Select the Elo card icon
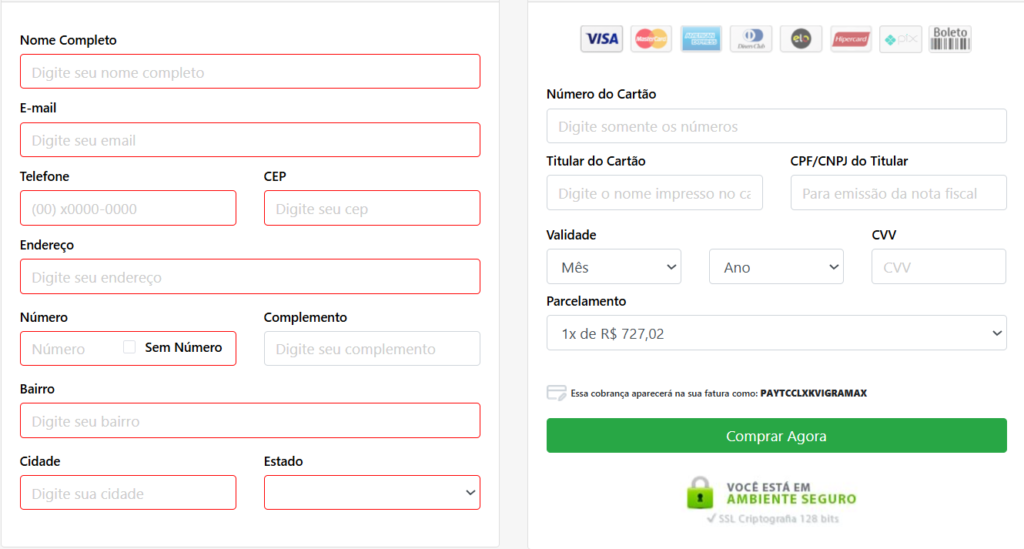Viewport: 1024px width, 549px height. pos(801,39)
